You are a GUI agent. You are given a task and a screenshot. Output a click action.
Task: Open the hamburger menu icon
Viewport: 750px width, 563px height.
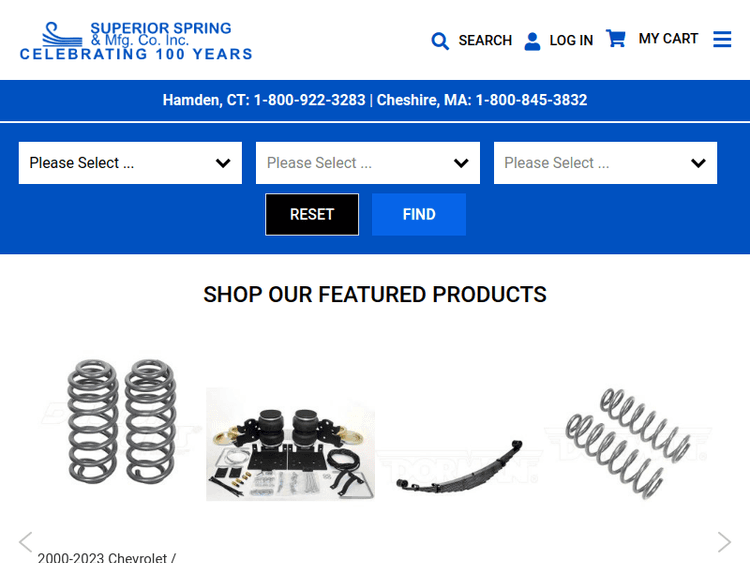[x=722, y=39]
